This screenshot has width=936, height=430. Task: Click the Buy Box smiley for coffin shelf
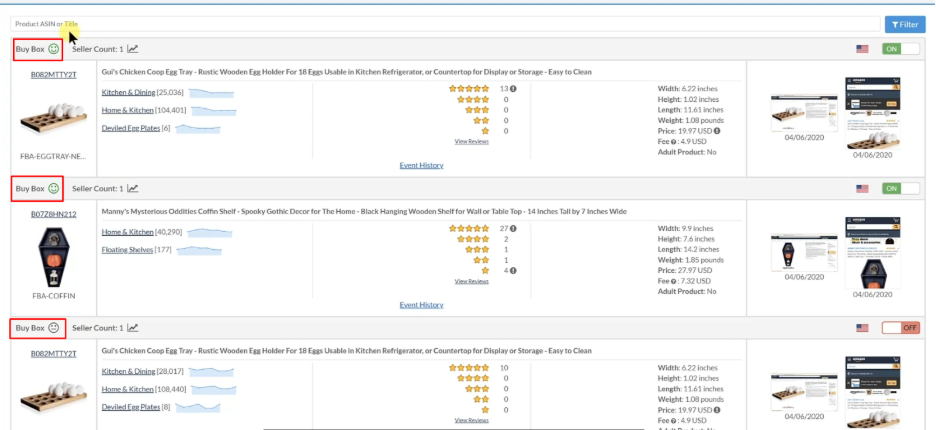click(x=54, y=188)
